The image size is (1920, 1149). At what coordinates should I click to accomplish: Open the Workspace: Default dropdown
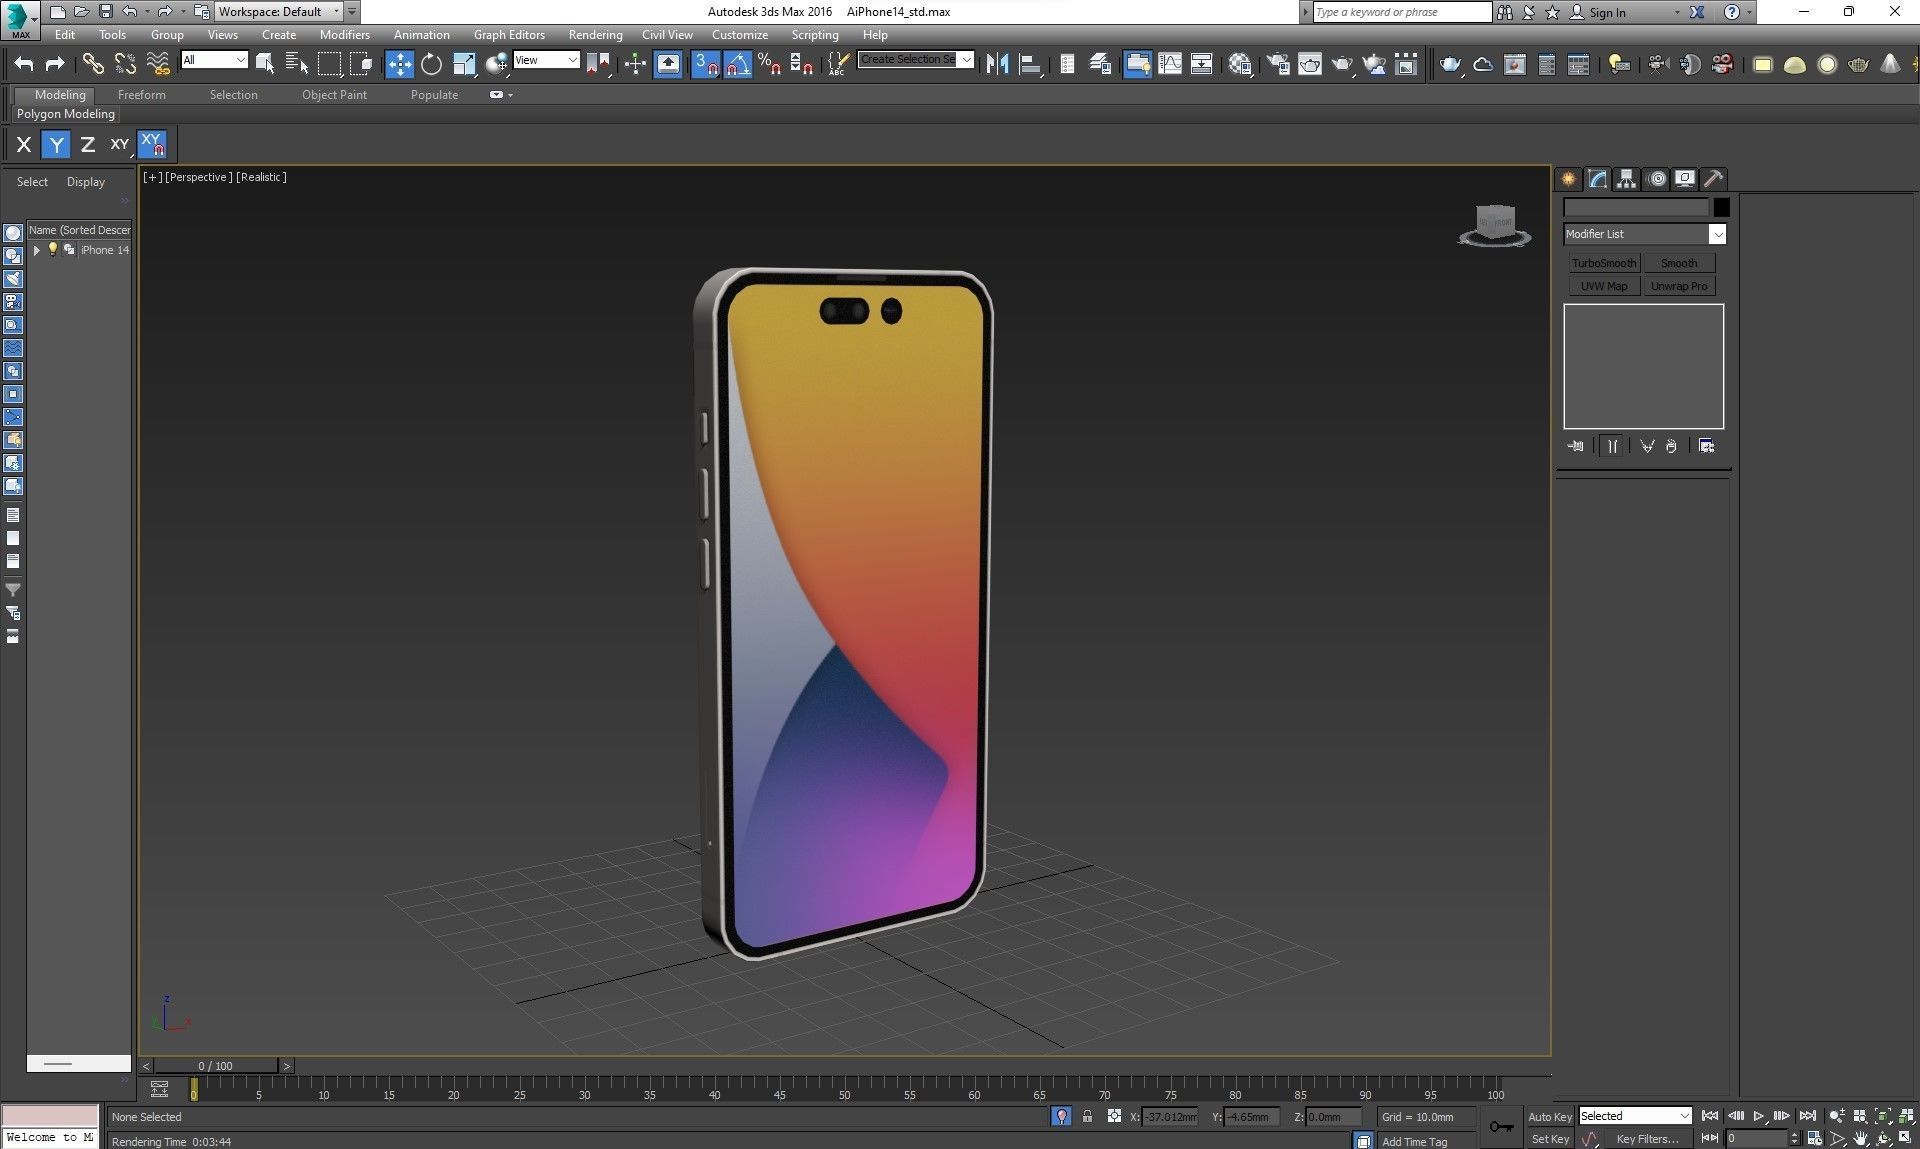click(279, 12)
